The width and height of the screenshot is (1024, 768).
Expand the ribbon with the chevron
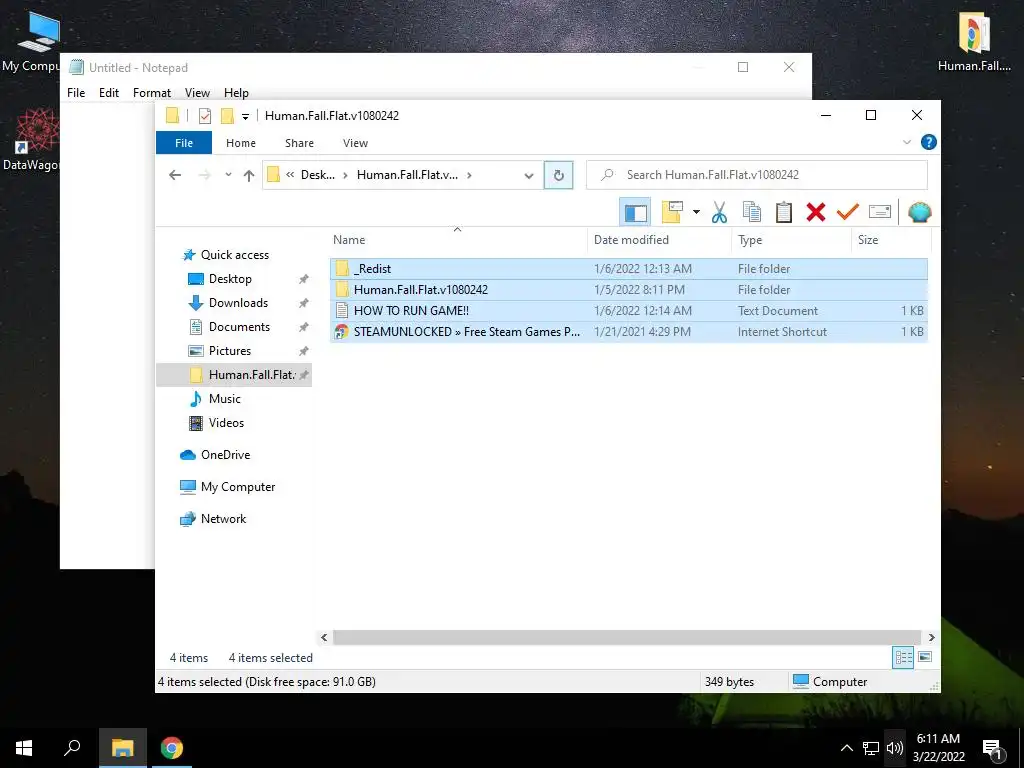tap(906, 142)
